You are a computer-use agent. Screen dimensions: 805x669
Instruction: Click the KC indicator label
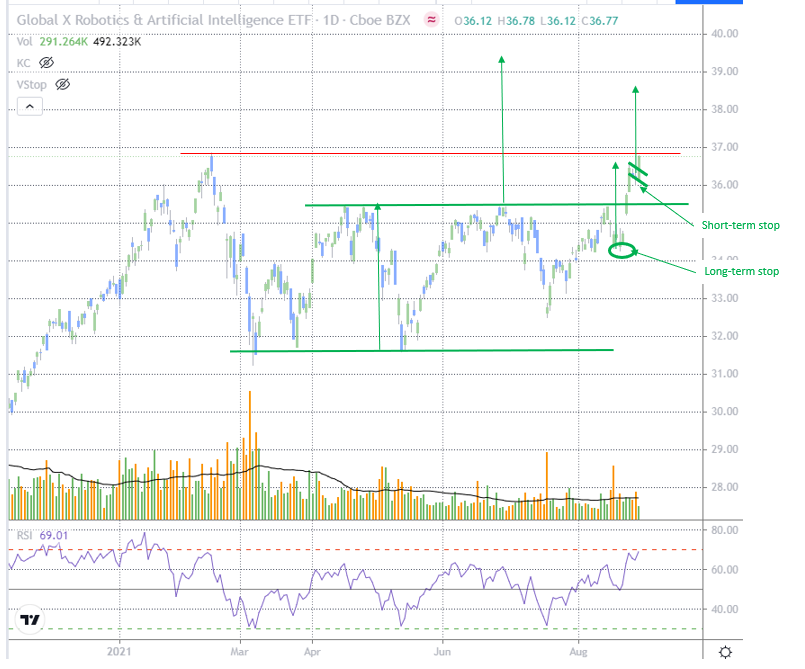pyautogui.click(x=24, y=63)
